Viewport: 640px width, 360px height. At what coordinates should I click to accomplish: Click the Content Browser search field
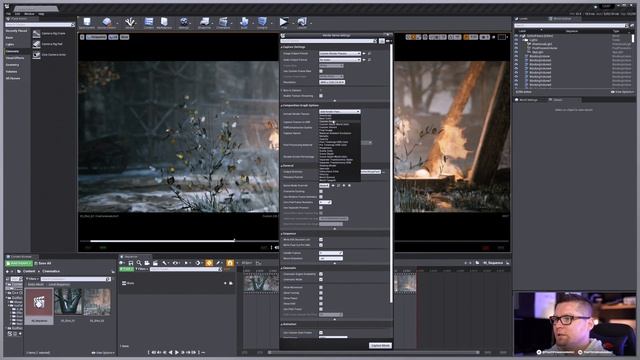tap(76, 279)
